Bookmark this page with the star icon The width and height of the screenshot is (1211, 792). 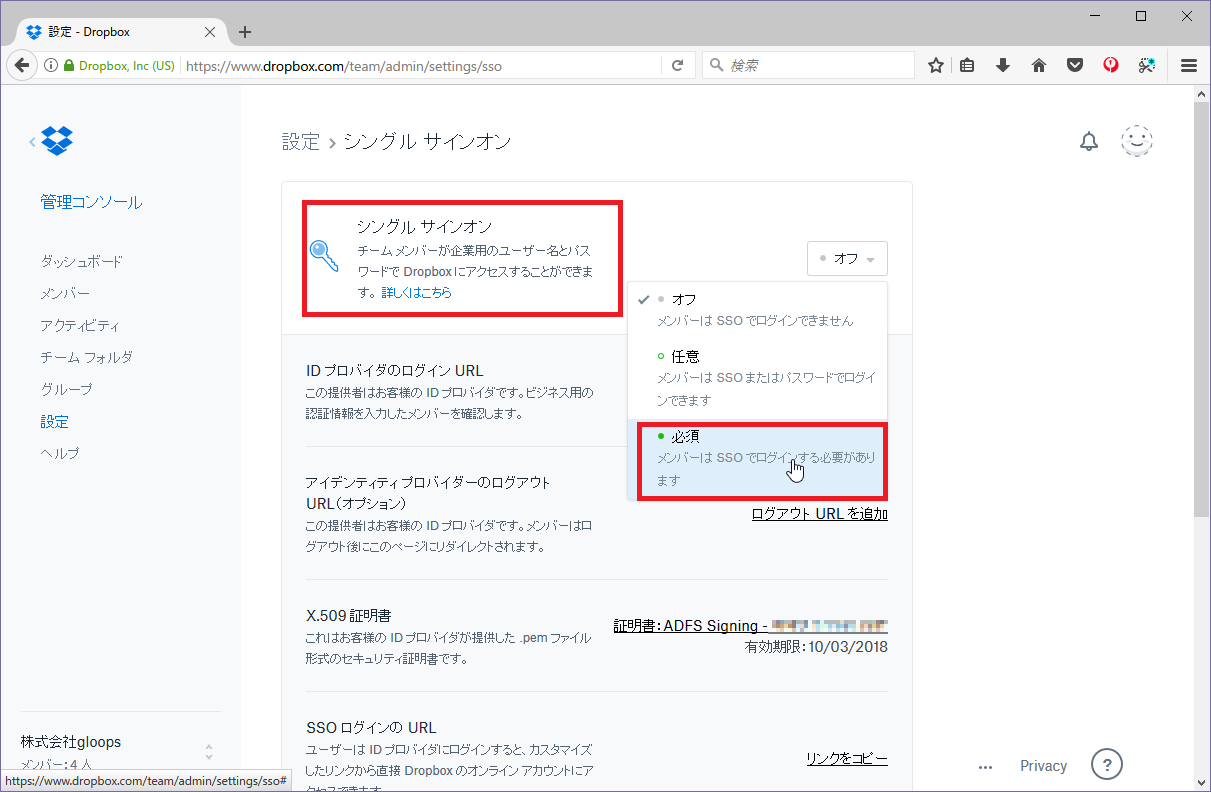click(x=936, y=65)
